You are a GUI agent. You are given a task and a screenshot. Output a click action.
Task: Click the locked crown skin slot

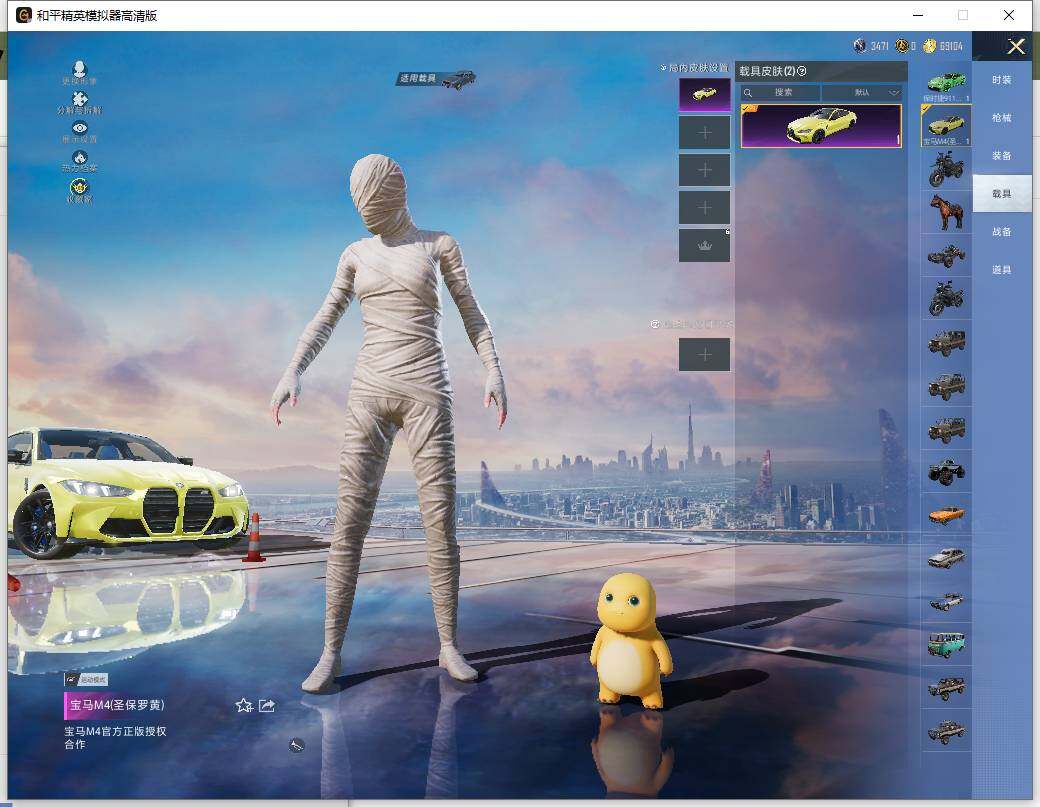704,245
